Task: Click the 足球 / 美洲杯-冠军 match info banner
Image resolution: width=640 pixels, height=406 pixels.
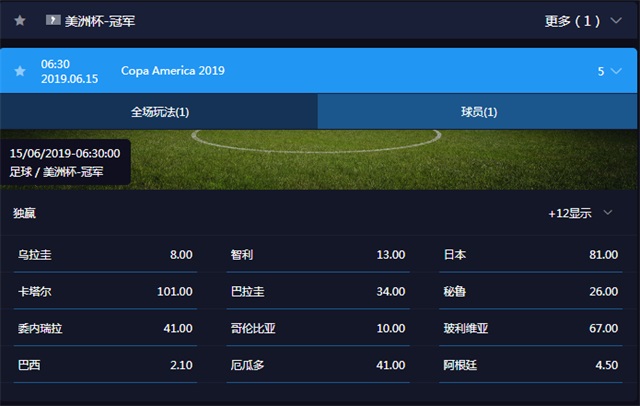Action: click(65, 162)
